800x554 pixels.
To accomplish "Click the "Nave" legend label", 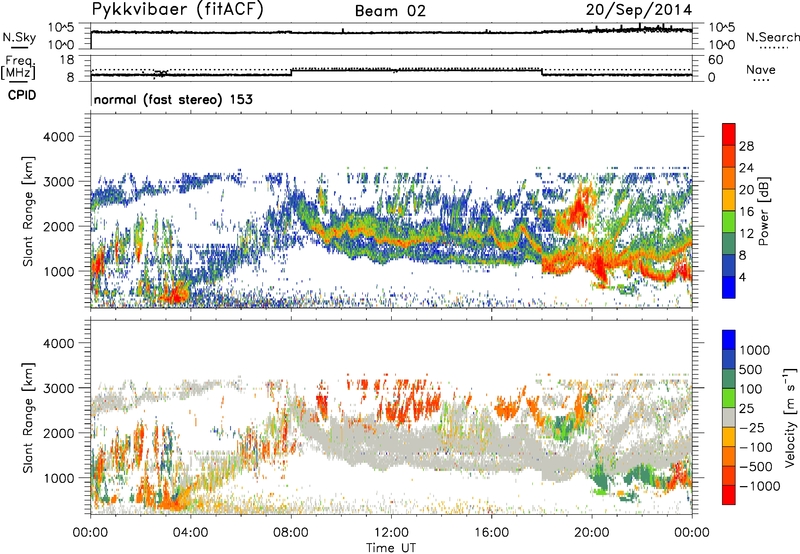I will pyautogui.click(x=761, y=70).
